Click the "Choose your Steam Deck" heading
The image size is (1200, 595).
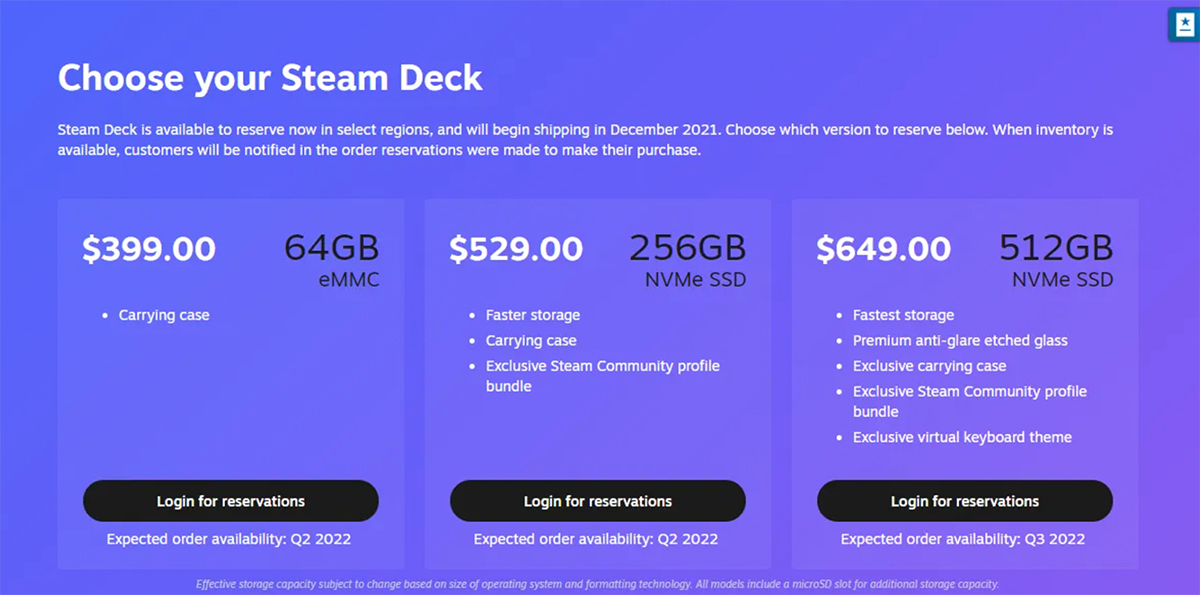pyautogui.click(x=270, y=77)
